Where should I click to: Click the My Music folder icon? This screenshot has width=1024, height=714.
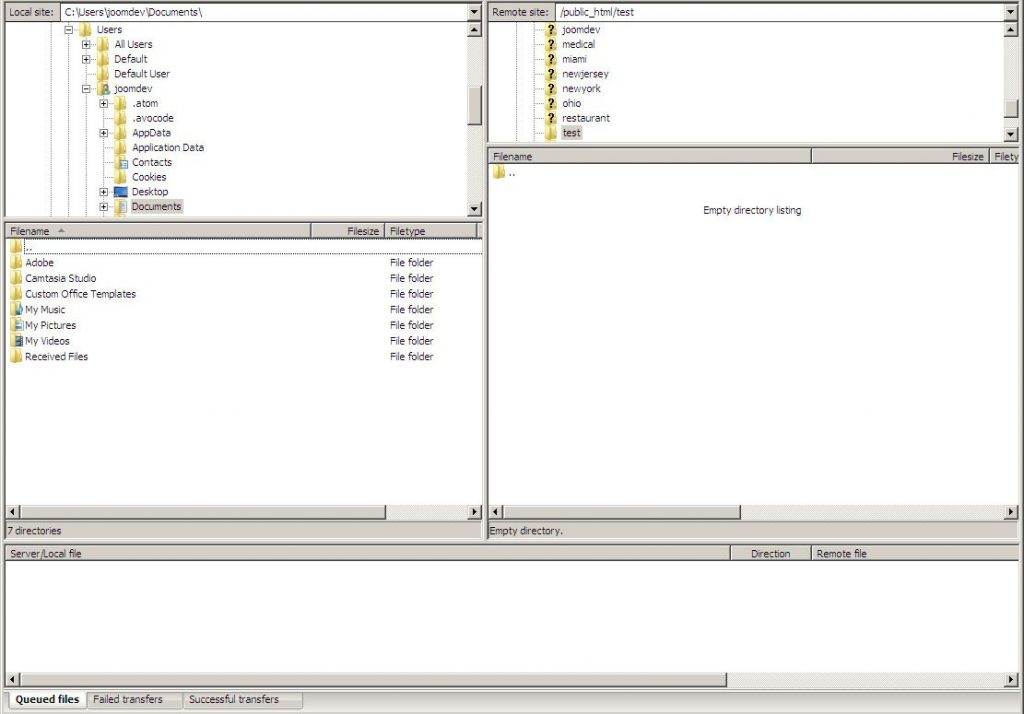pyautogui.click(x=16, y=310)
